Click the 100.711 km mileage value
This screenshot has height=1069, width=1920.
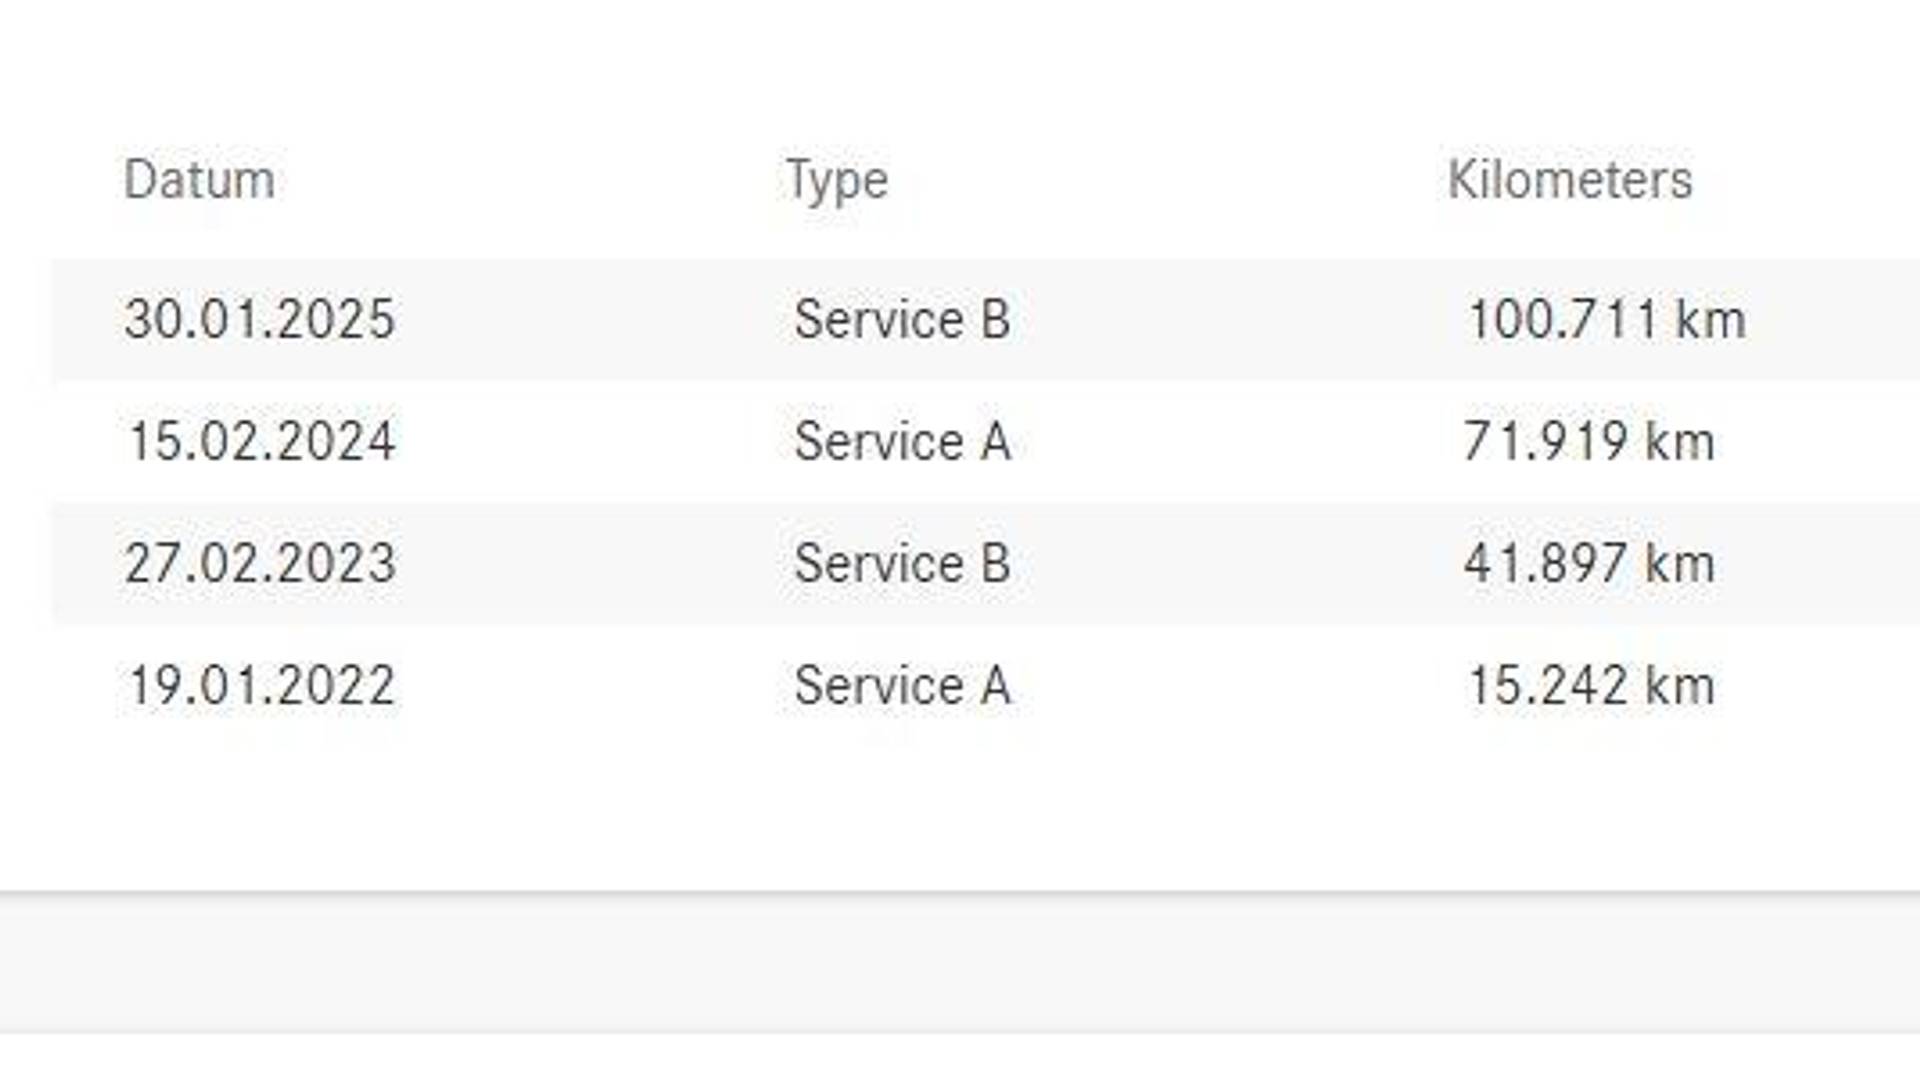click(1605, 320)
